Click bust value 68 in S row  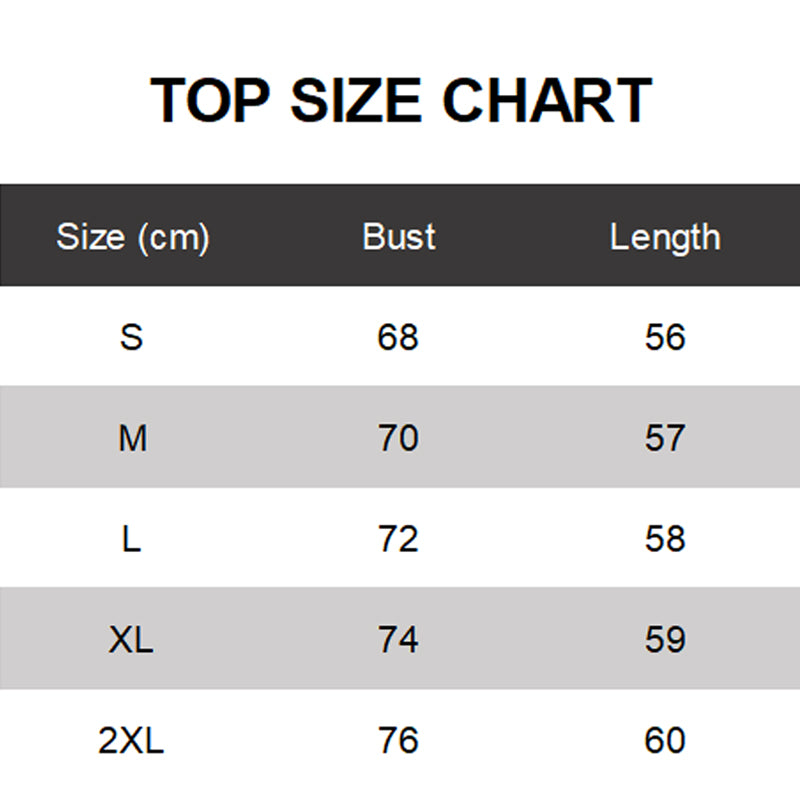pos(398,337)
